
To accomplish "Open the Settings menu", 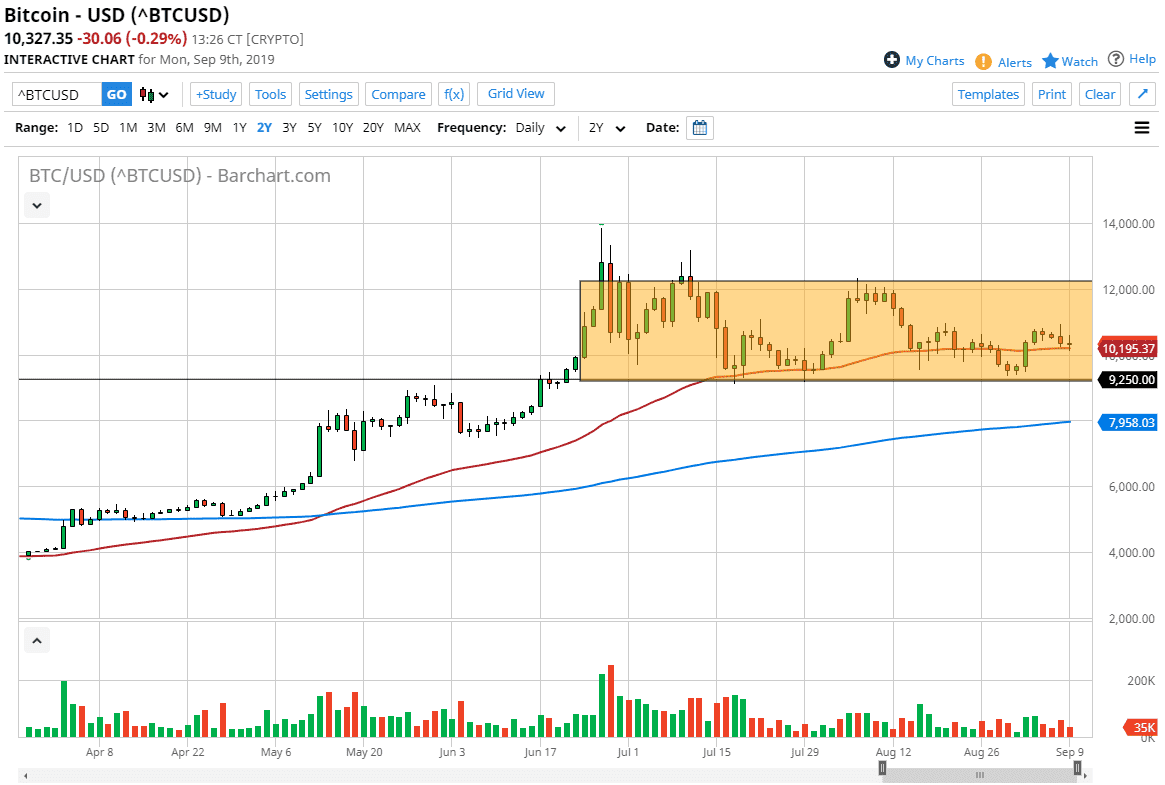I will pos(328,94).
